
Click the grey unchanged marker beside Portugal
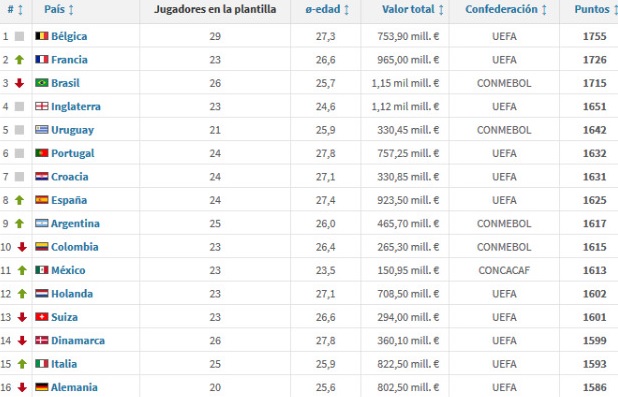coord(19,153)
